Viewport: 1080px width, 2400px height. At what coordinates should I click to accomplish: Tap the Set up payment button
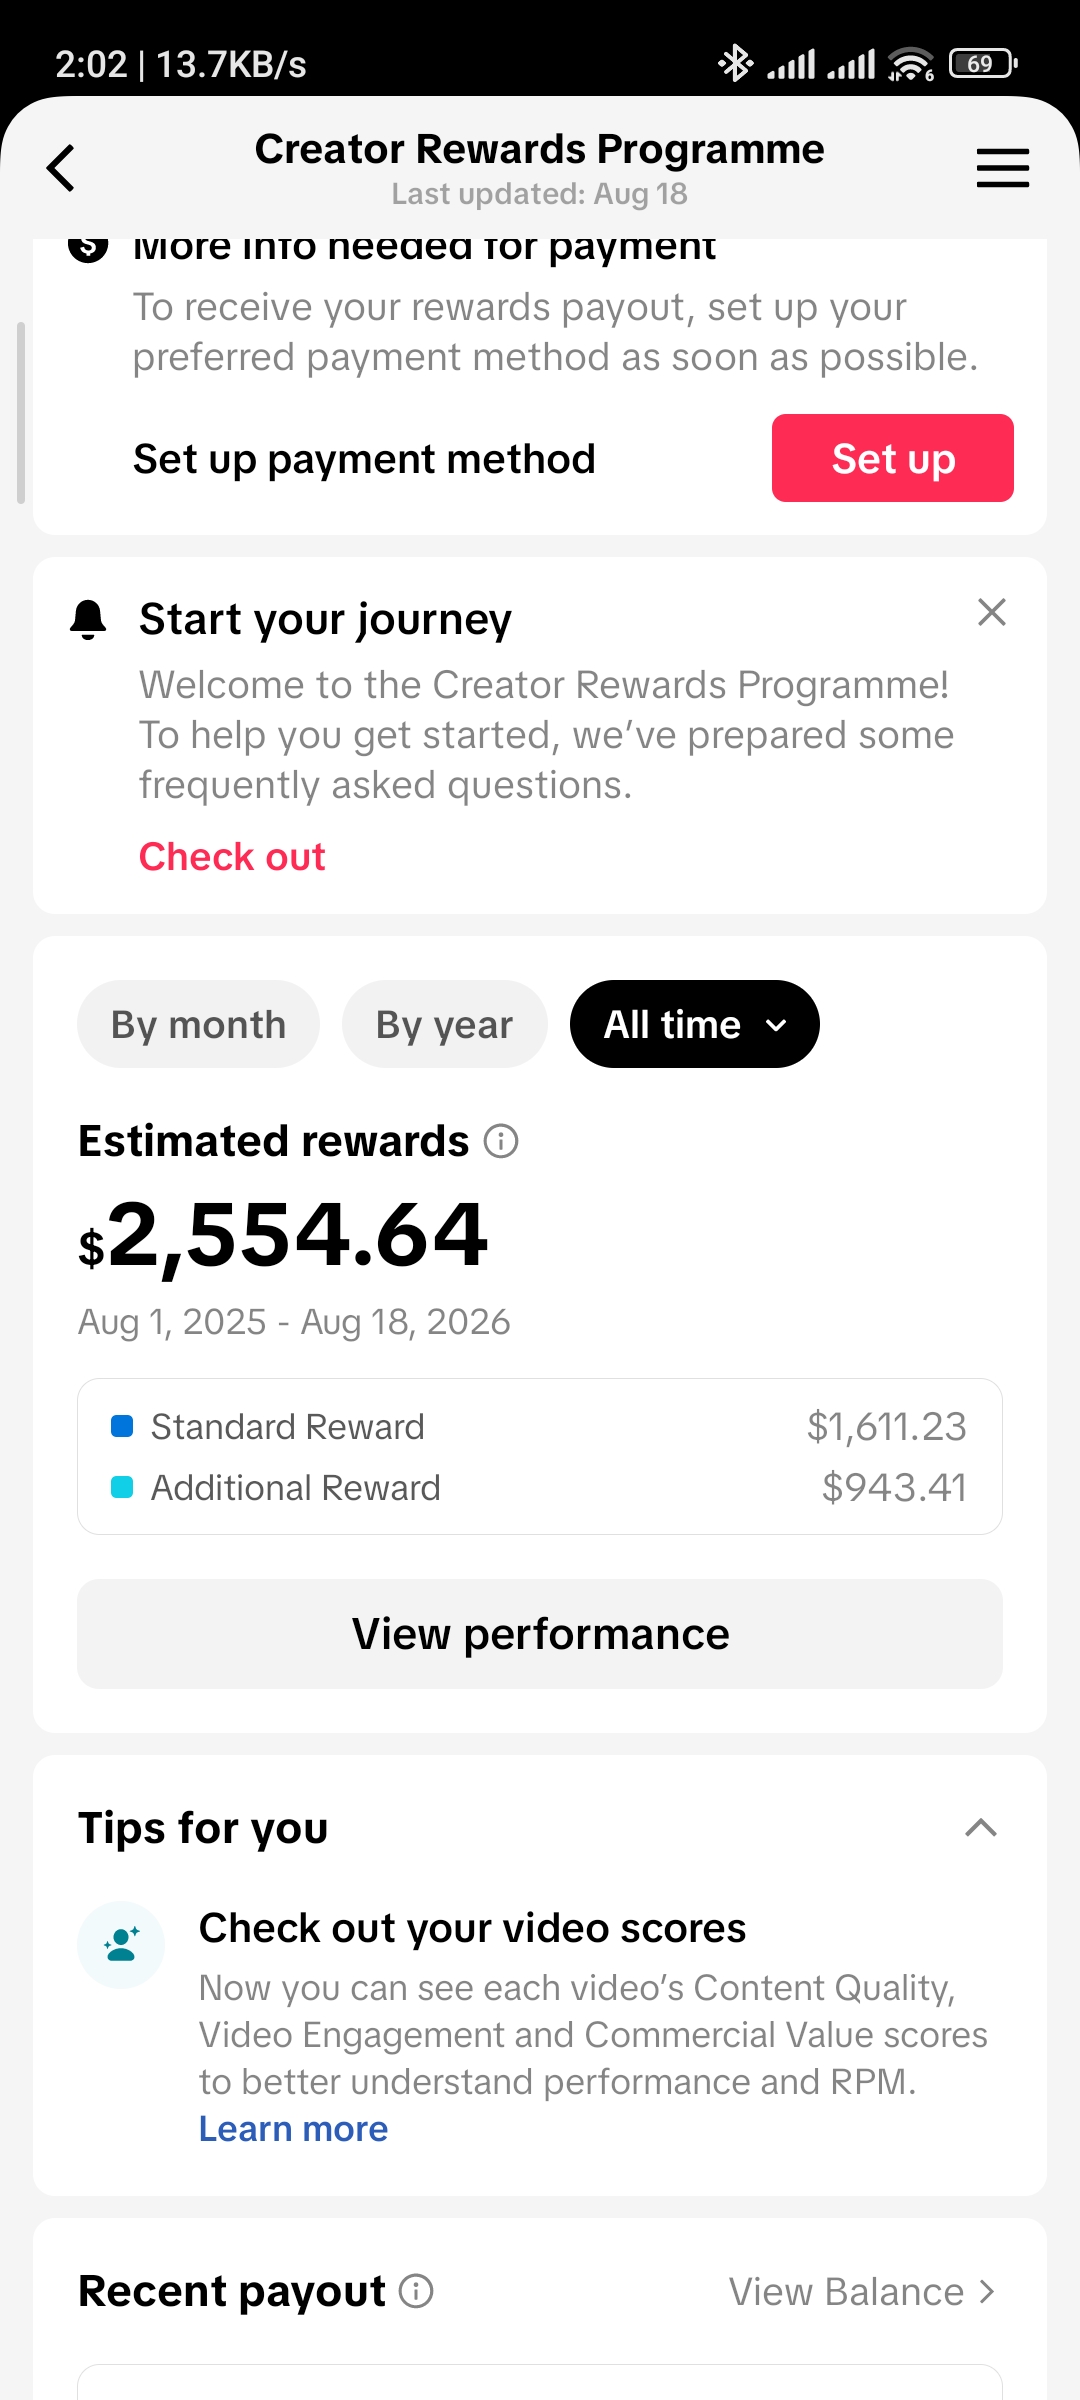[892, 458]
